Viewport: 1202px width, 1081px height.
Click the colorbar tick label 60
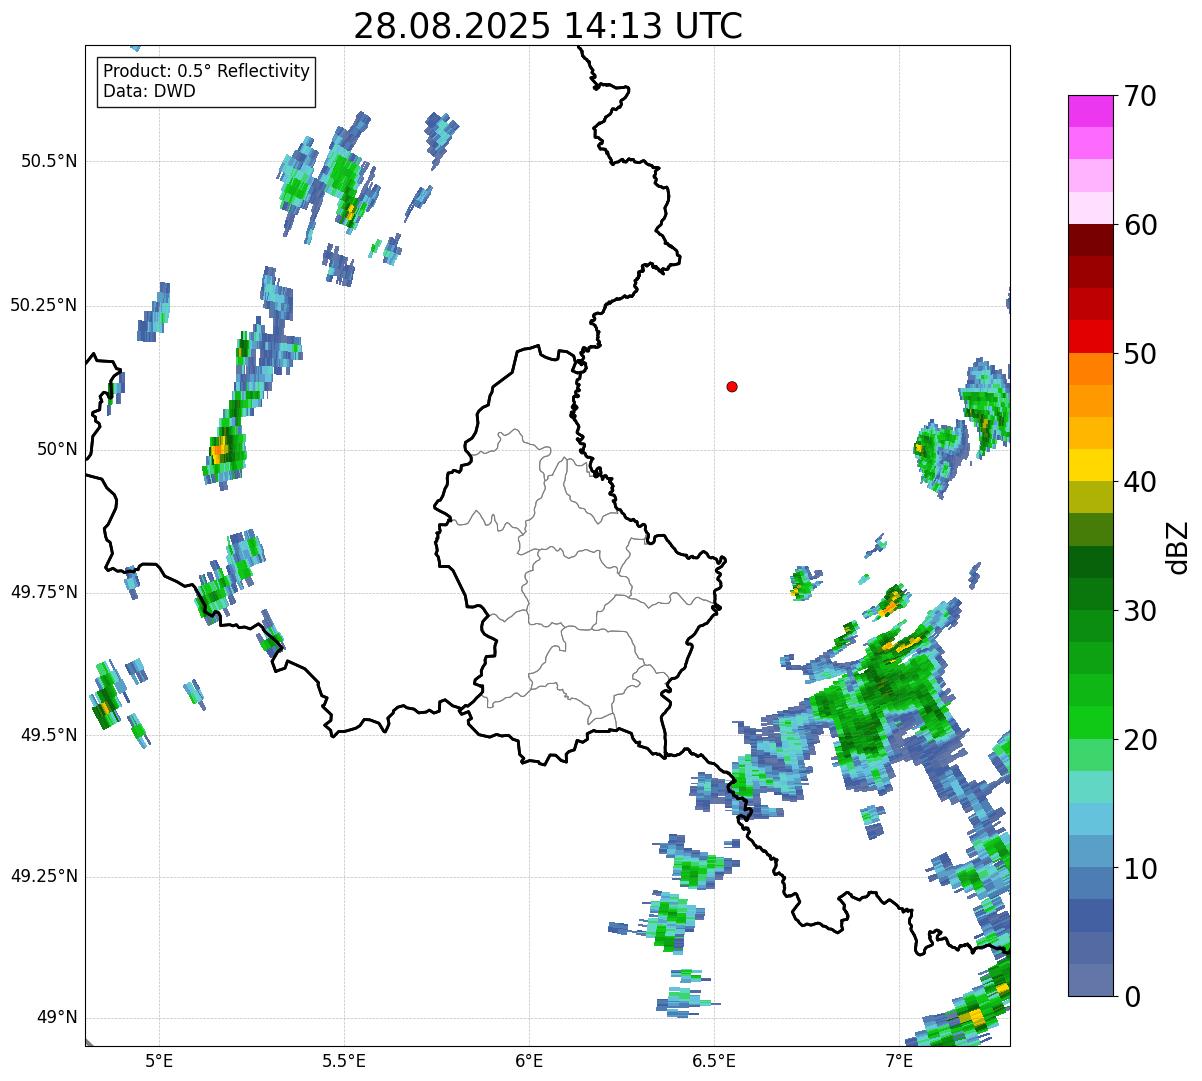click(x=1140, y=225)
